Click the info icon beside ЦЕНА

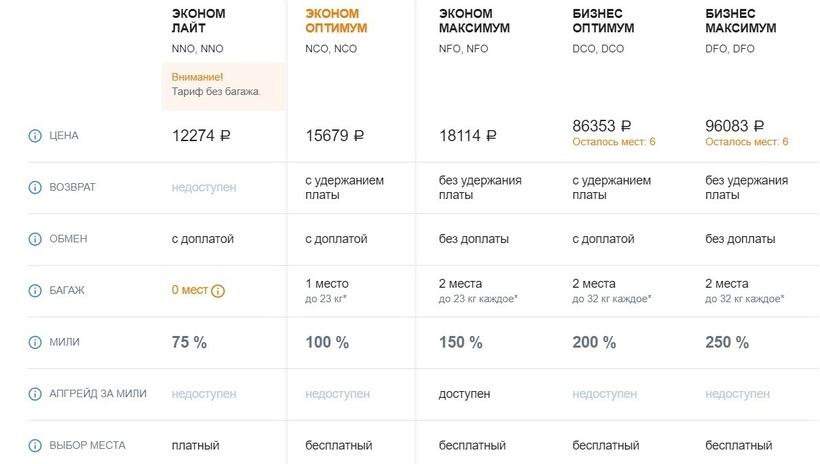36,135
